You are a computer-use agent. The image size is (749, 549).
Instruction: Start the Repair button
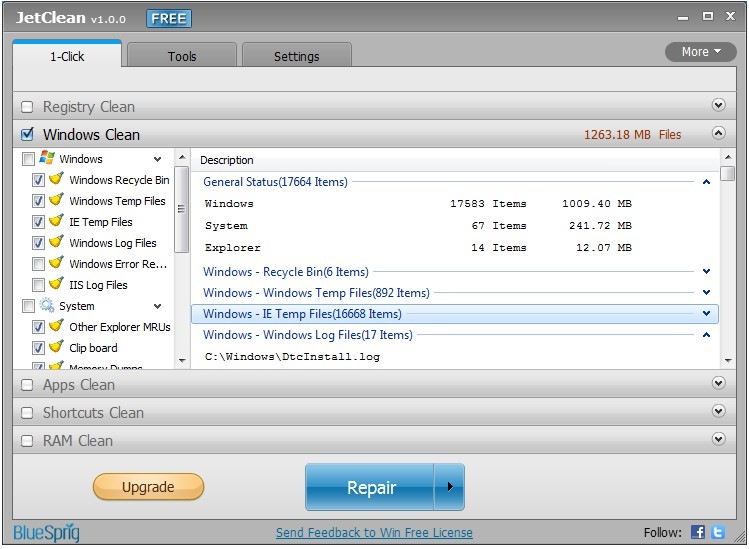370,487
